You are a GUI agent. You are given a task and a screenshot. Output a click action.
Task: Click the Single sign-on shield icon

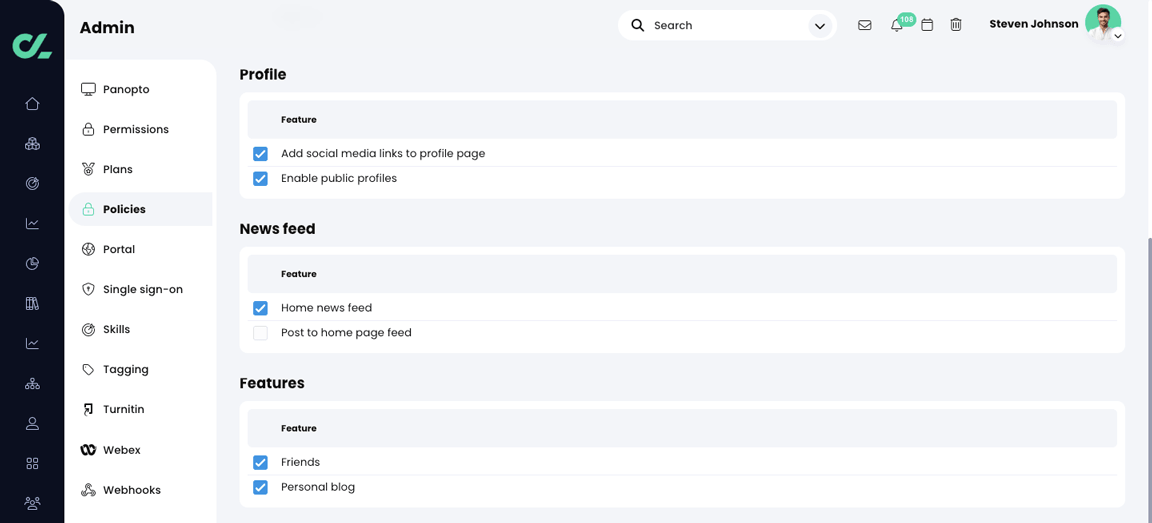pyautogui.click(x=88, y=289)
